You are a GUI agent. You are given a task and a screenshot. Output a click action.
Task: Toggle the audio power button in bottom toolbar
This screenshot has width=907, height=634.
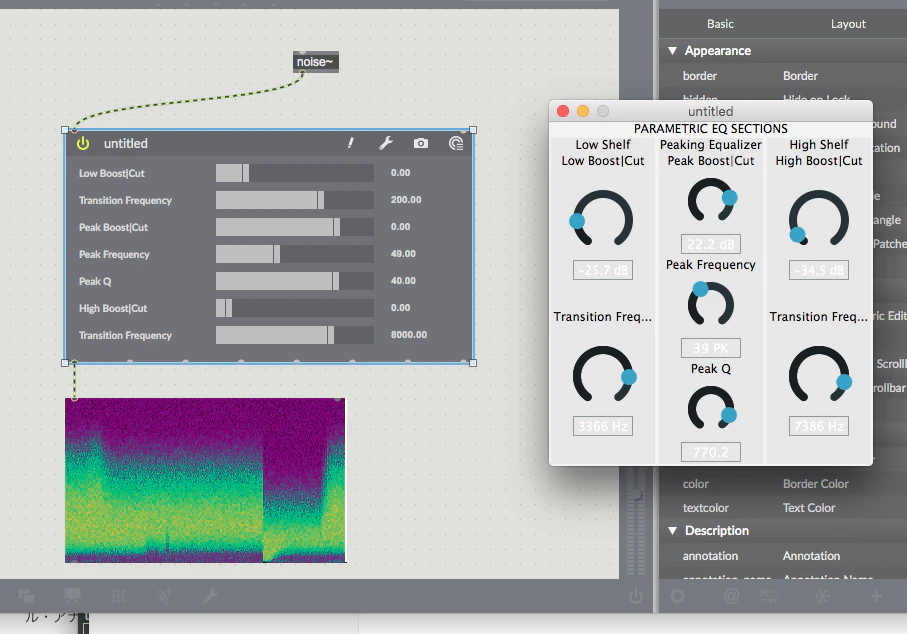pos(636,595)
